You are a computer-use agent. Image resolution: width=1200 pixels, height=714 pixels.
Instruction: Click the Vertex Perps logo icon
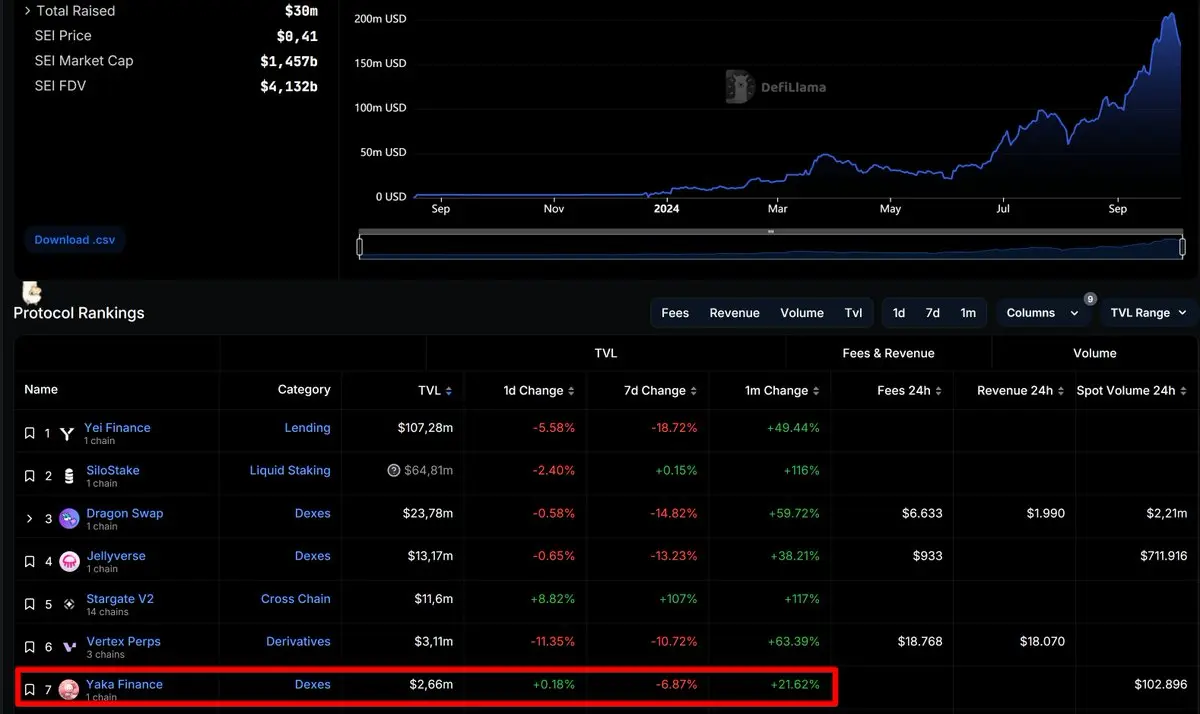click(x=69, y=647)
